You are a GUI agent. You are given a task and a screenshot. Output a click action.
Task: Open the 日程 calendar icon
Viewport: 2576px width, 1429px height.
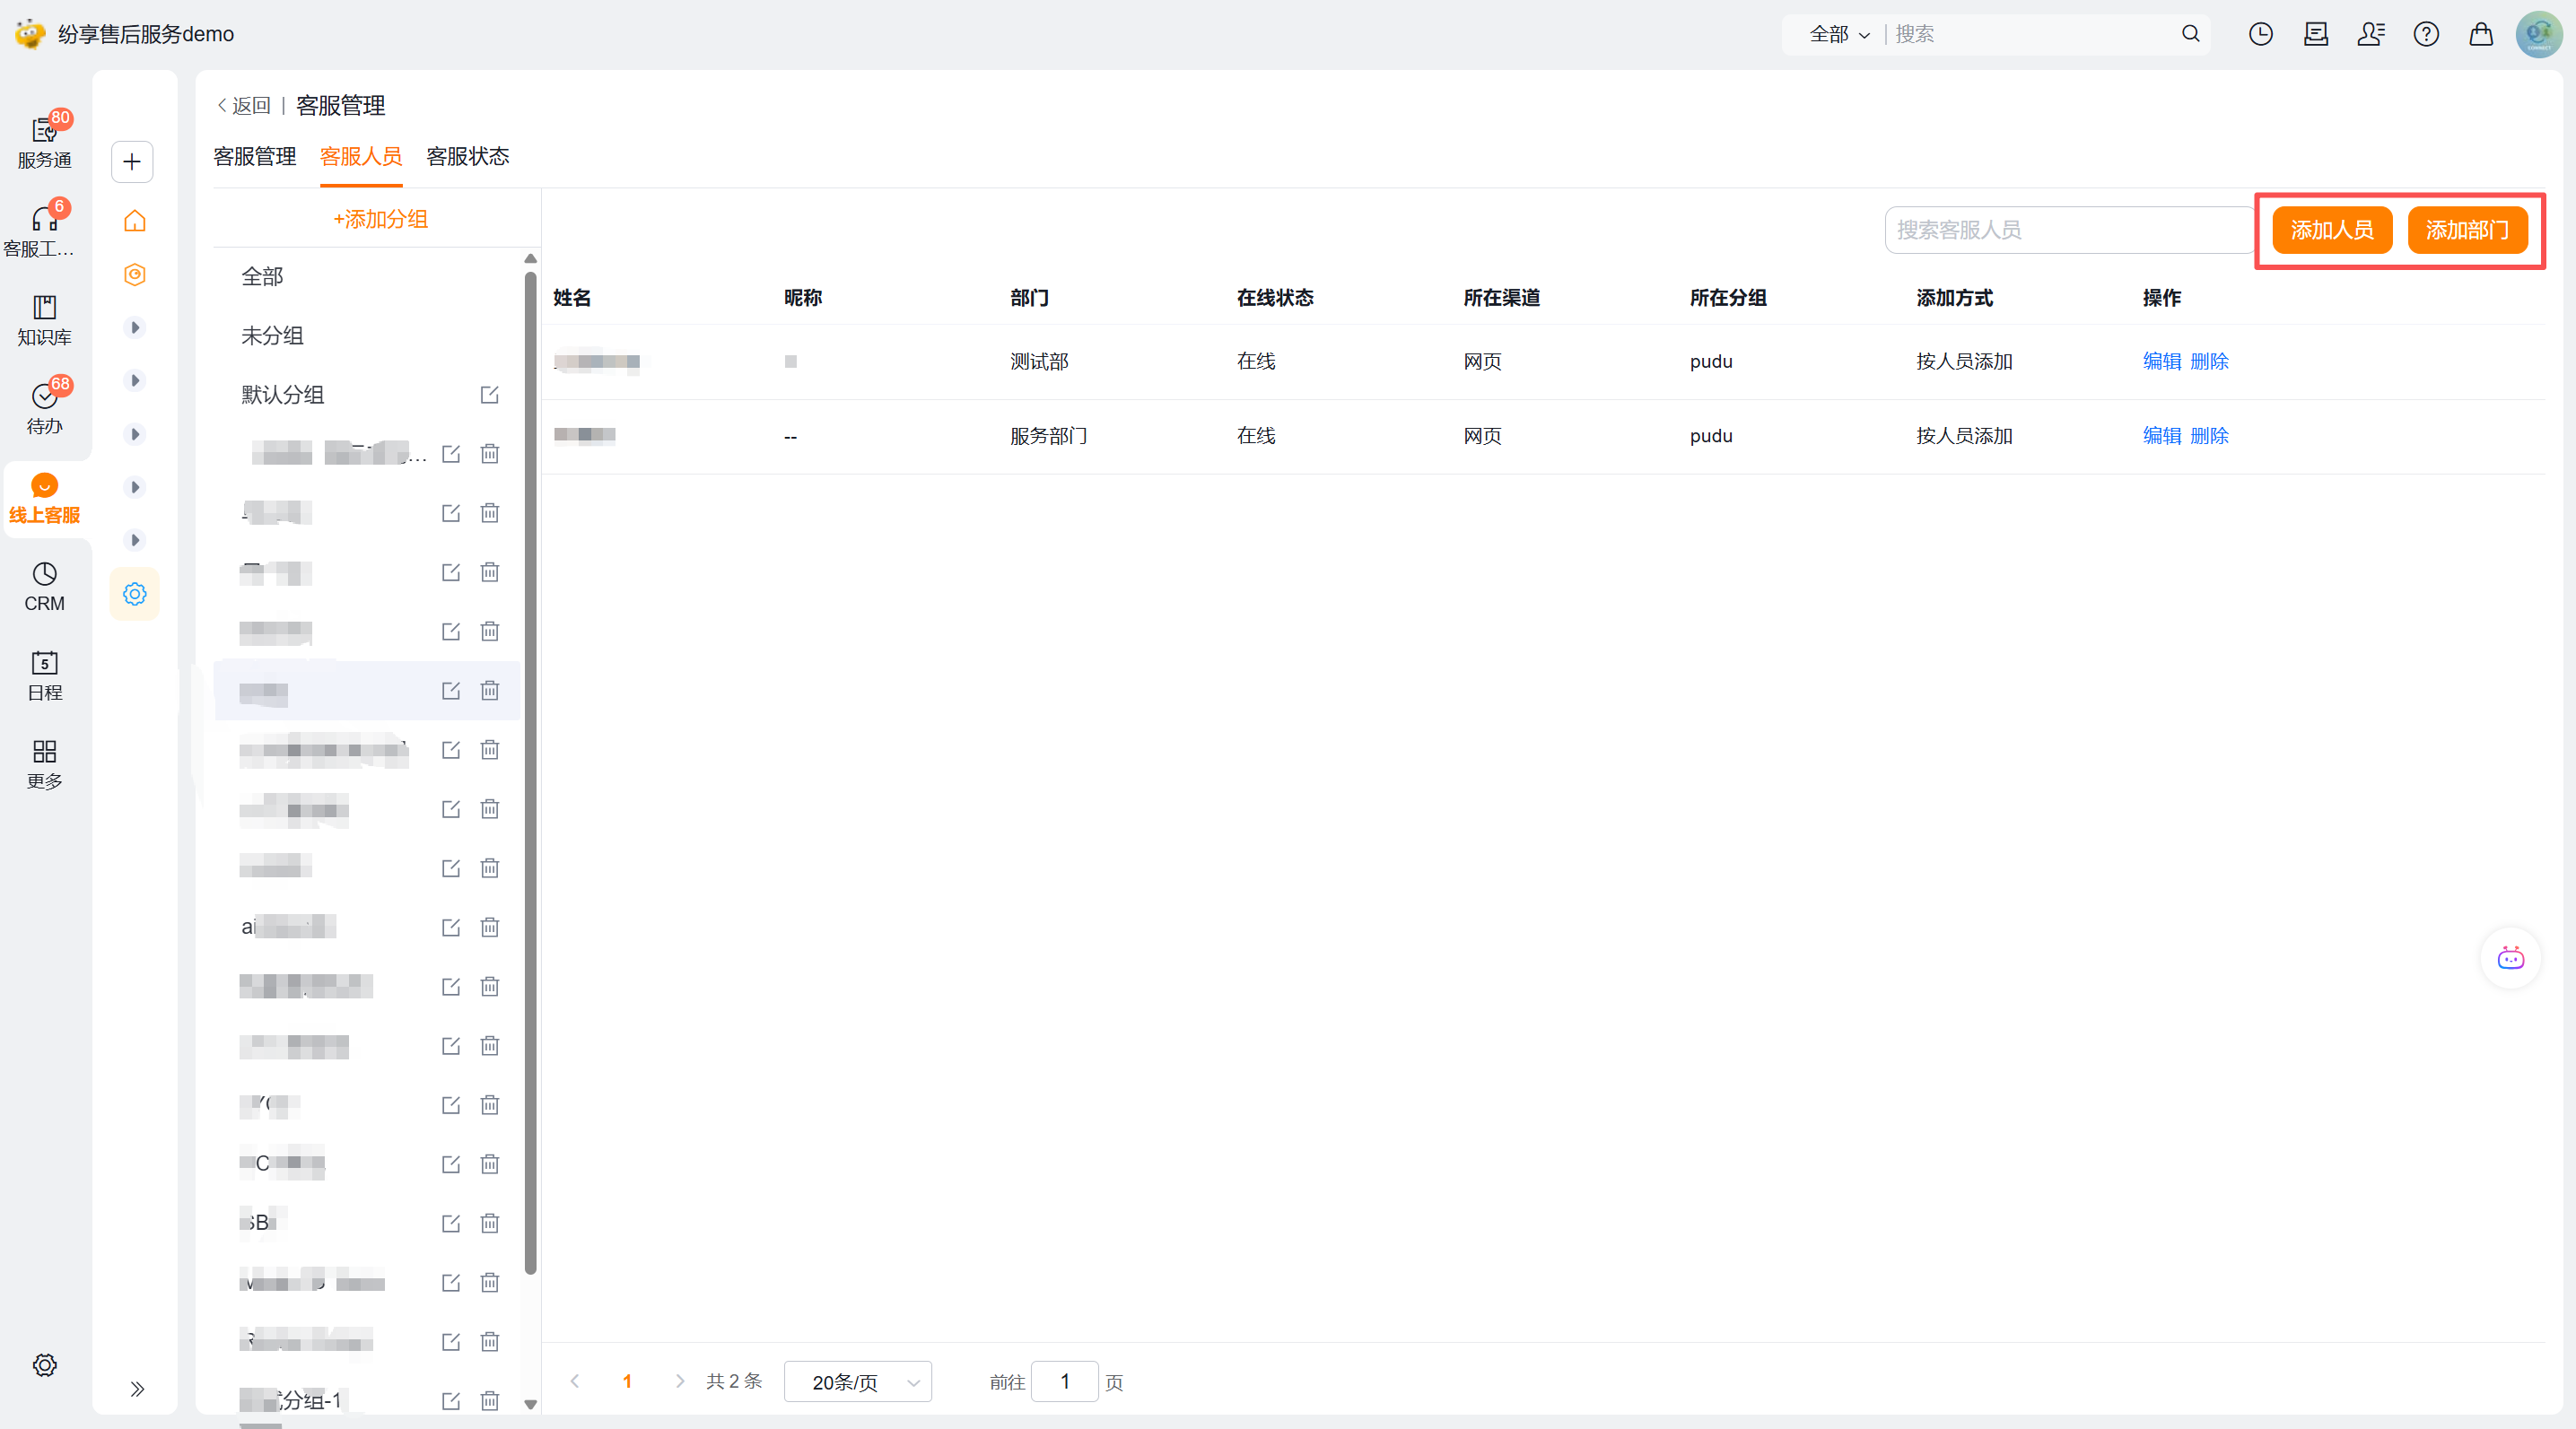[x=44, y=675]
